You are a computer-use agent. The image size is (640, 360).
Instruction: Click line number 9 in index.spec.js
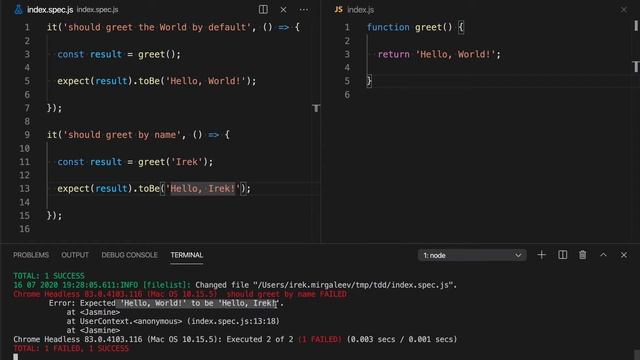27,135
